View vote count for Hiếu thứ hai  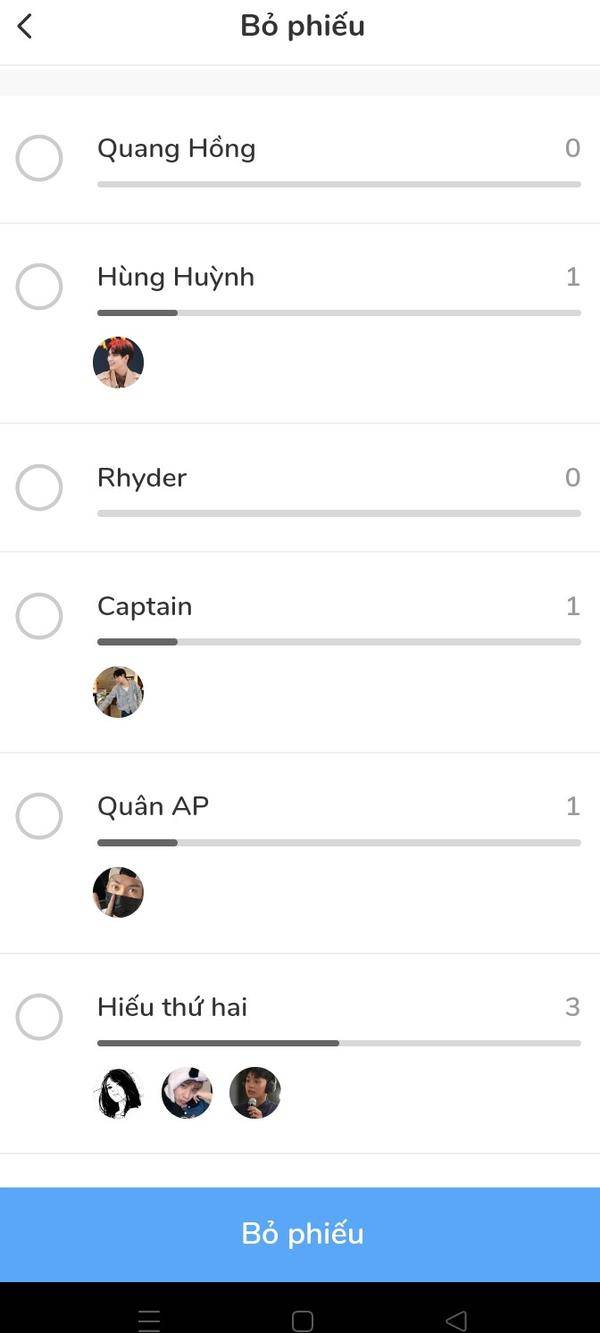[572, 1006]
